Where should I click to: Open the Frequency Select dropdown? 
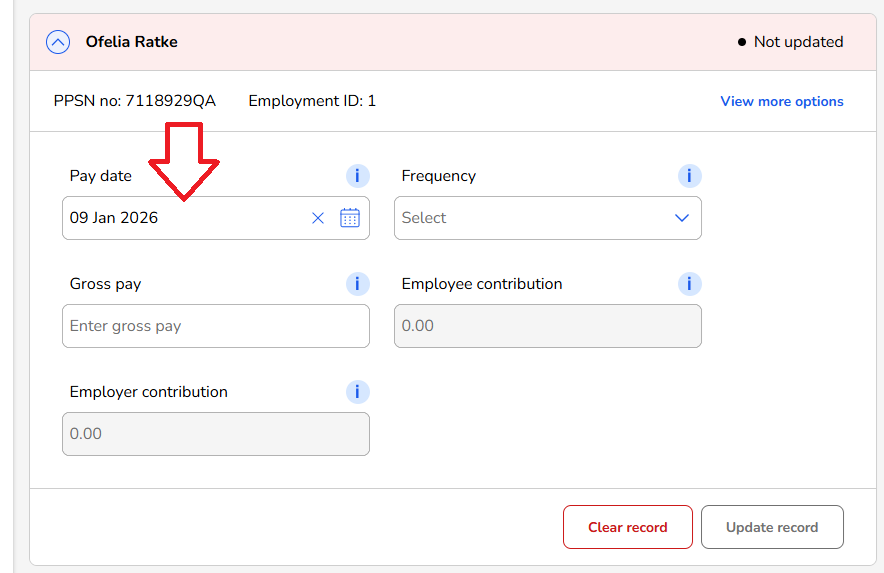point(530,218)
